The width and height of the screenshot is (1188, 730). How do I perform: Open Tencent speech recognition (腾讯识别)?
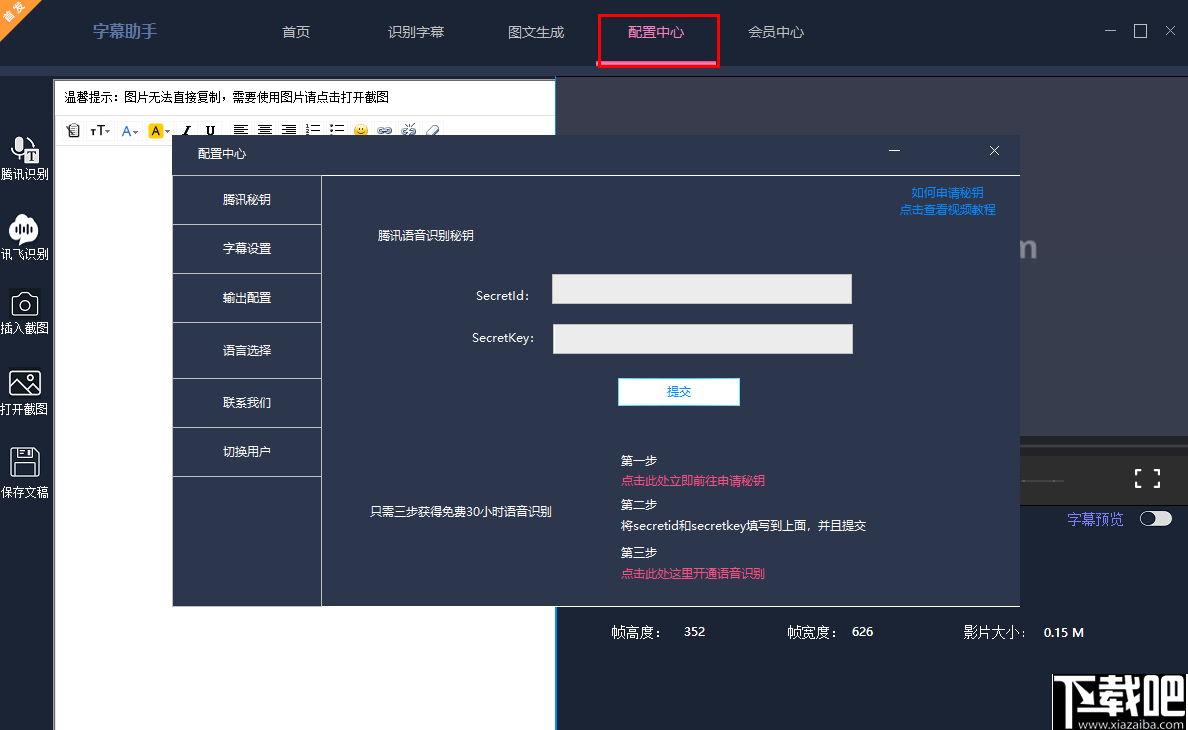tap(24, 158)
